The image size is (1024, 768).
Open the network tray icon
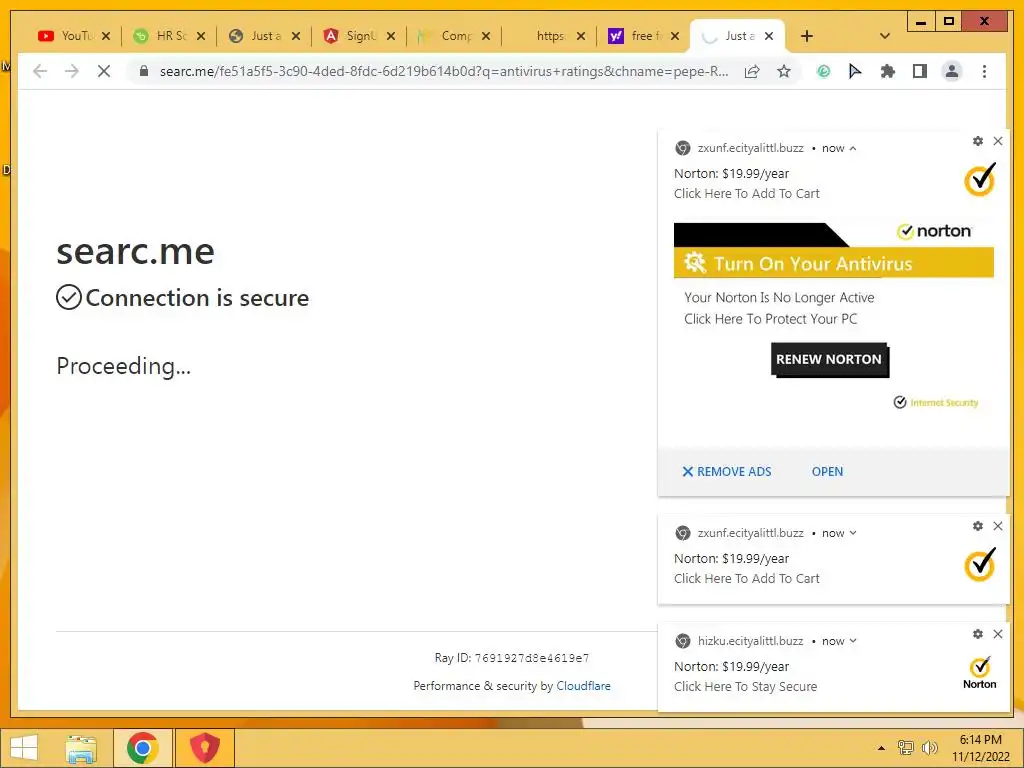tap(905, 748)
